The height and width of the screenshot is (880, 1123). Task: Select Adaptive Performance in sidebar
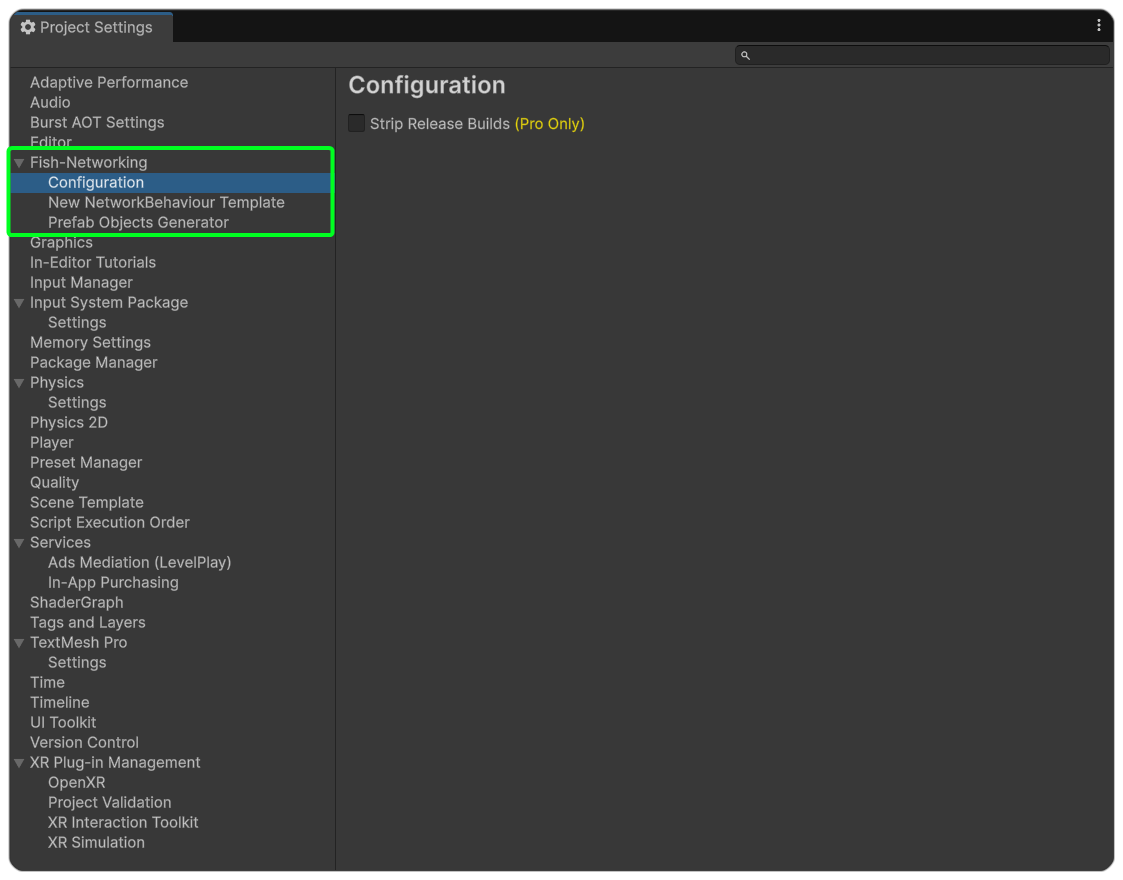pos(109,82)
